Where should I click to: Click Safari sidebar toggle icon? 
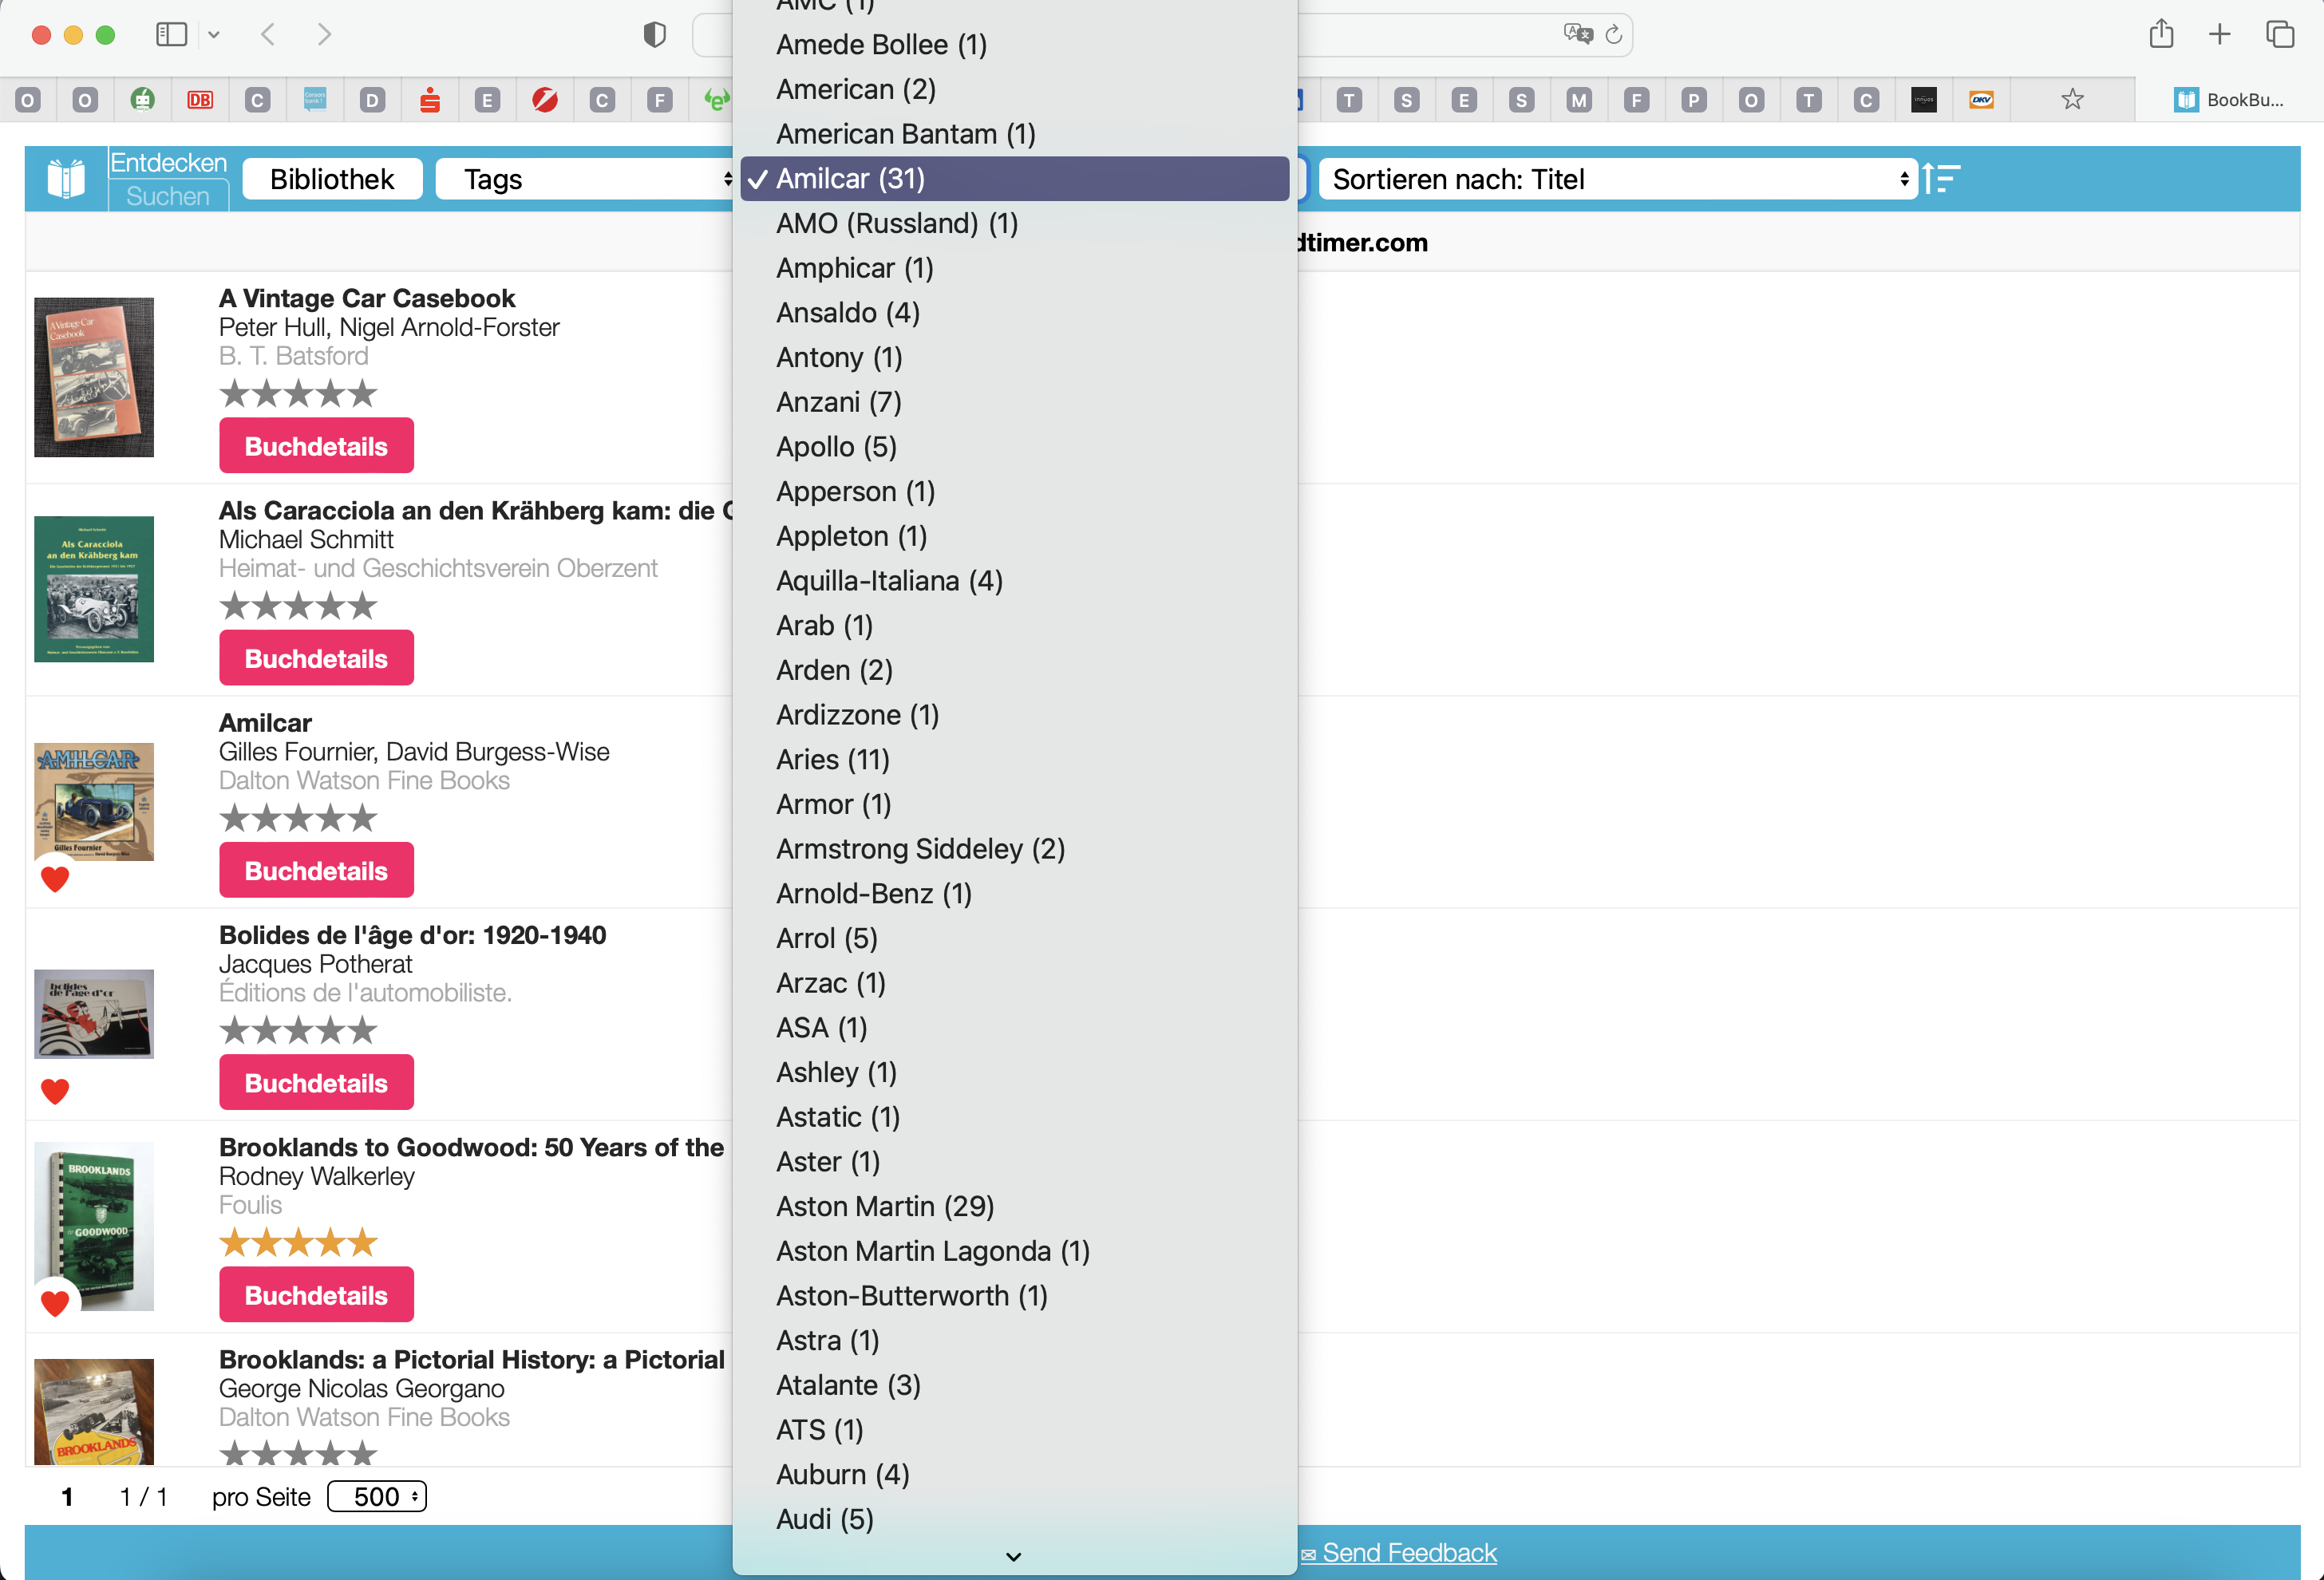pos(171,35)
